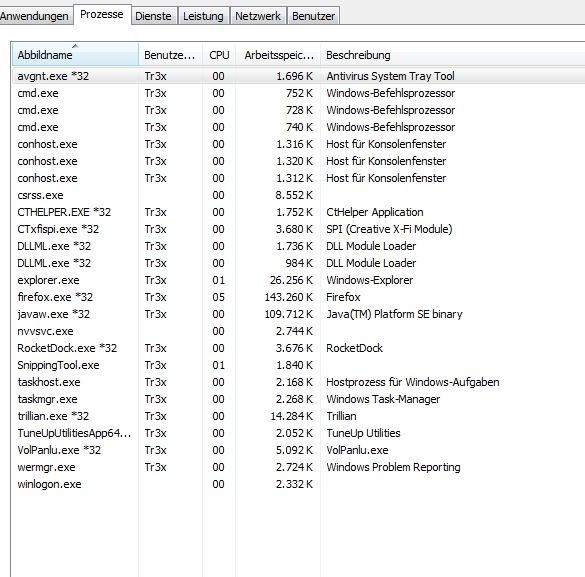Click the CtHelper Application description

pos(375,212)
